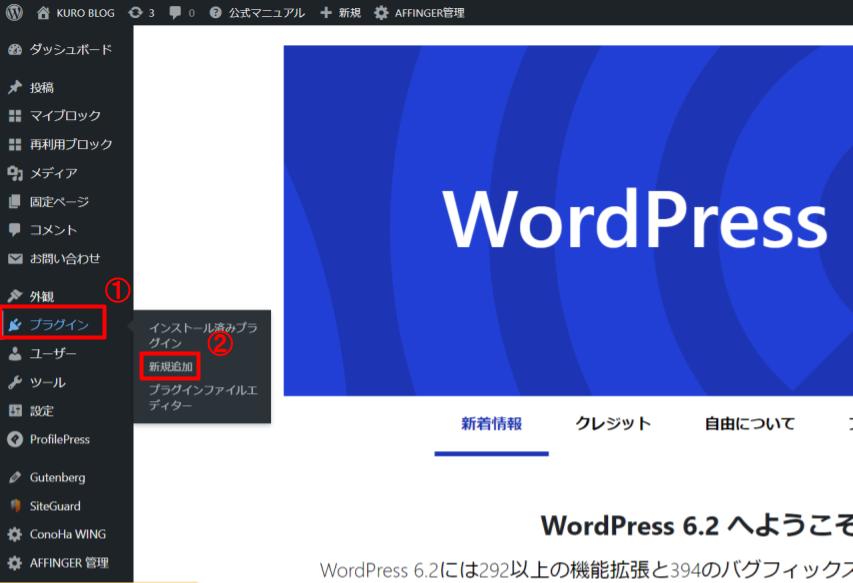Open comments bubble icon in admin bar

(175, 13)
